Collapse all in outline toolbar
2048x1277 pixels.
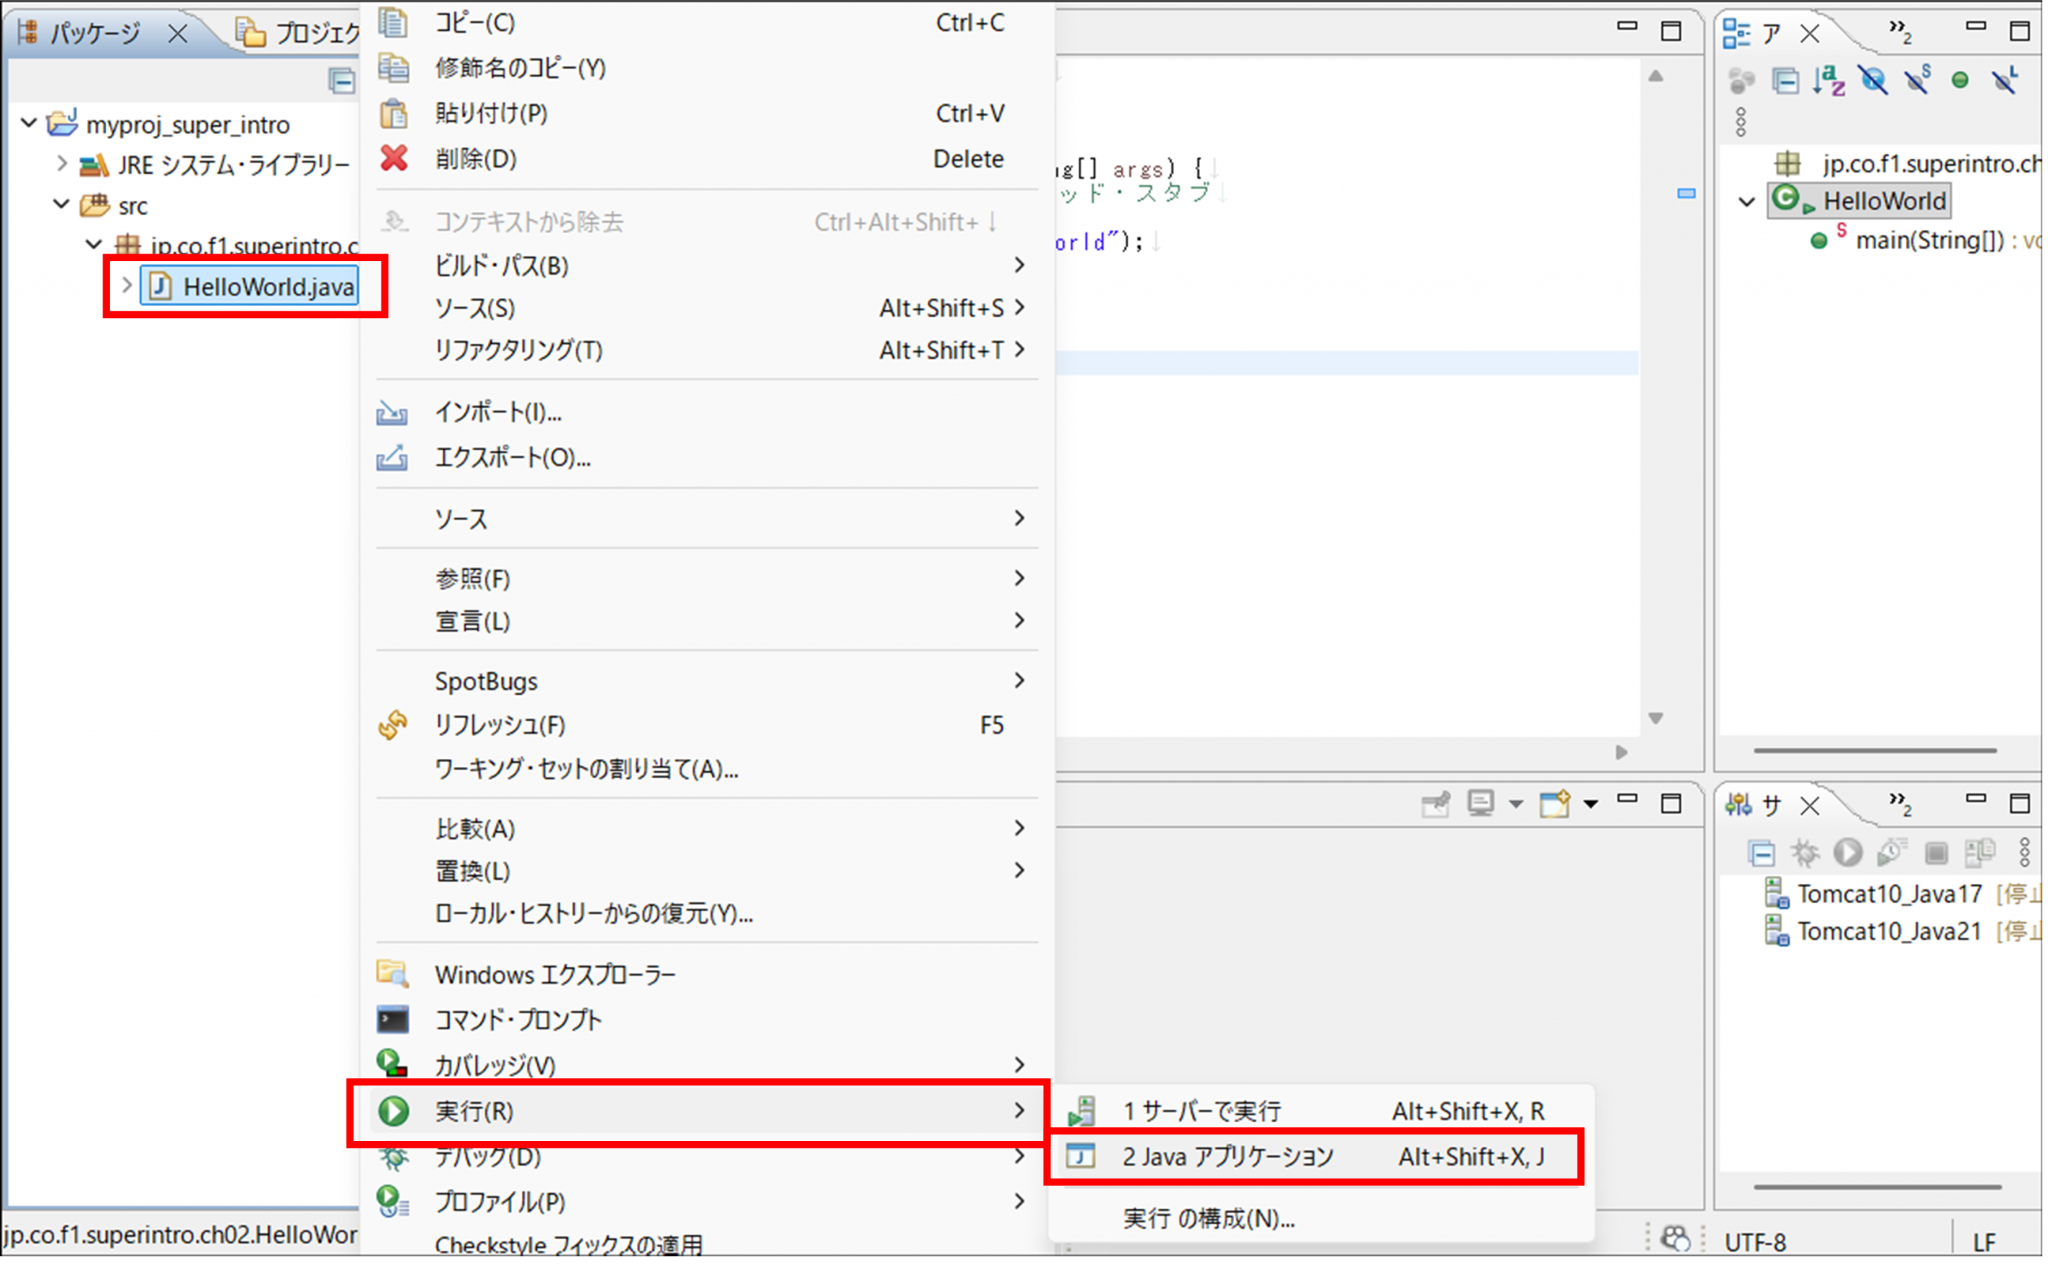click(x=1785, y=80)
